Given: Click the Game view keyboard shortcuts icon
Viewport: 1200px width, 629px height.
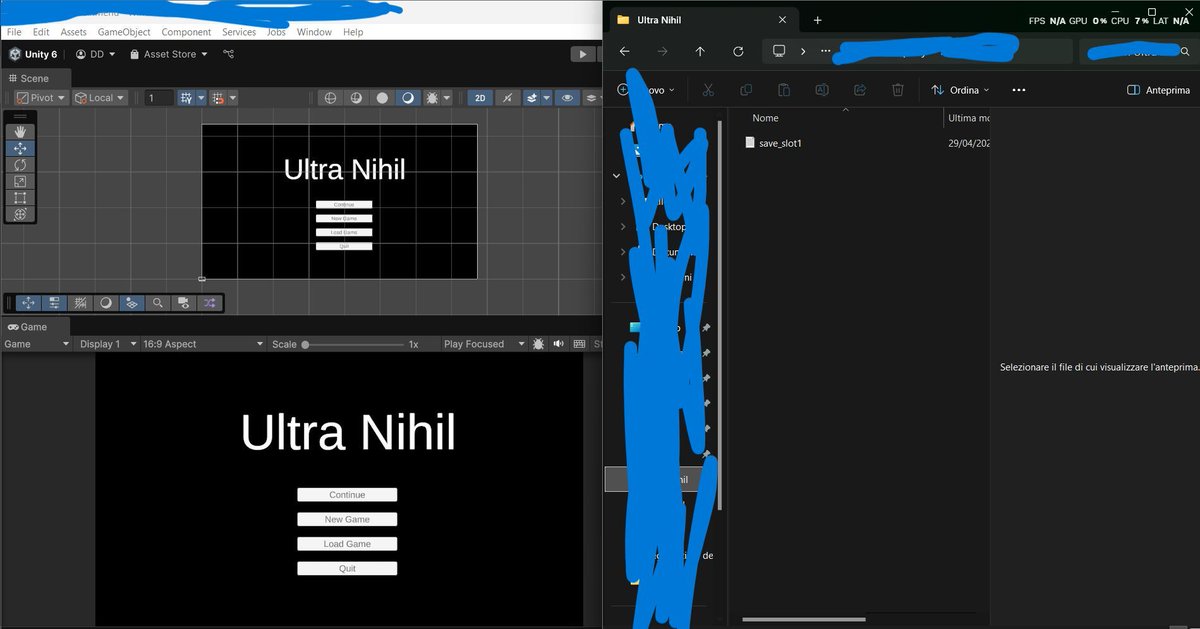Looking at the screenshot, I should click(577, 344).
